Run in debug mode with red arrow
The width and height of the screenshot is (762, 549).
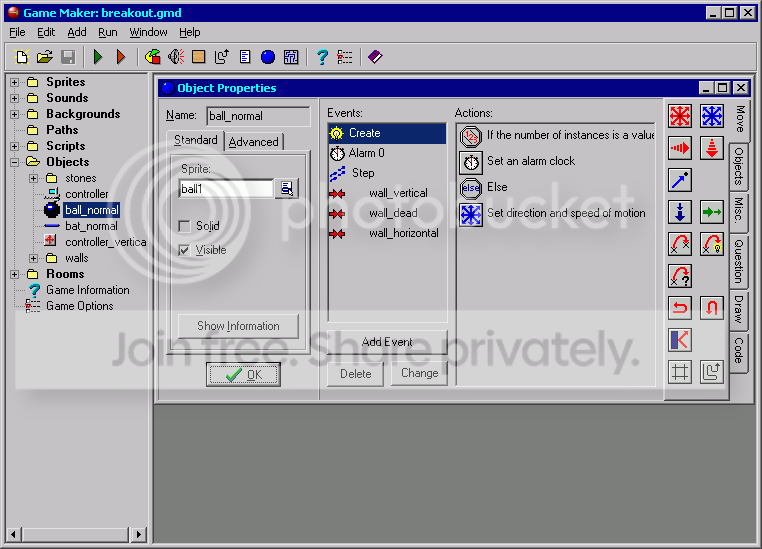pos(121,57)
